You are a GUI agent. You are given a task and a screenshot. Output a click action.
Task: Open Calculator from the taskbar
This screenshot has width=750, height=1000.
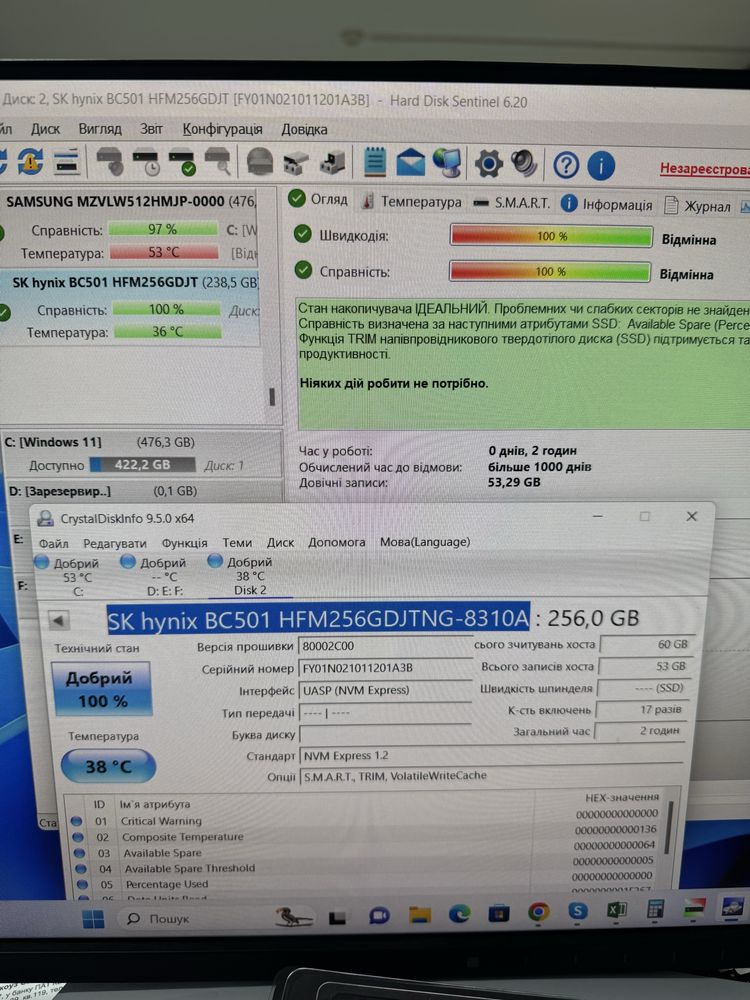(x=655, y=909)
